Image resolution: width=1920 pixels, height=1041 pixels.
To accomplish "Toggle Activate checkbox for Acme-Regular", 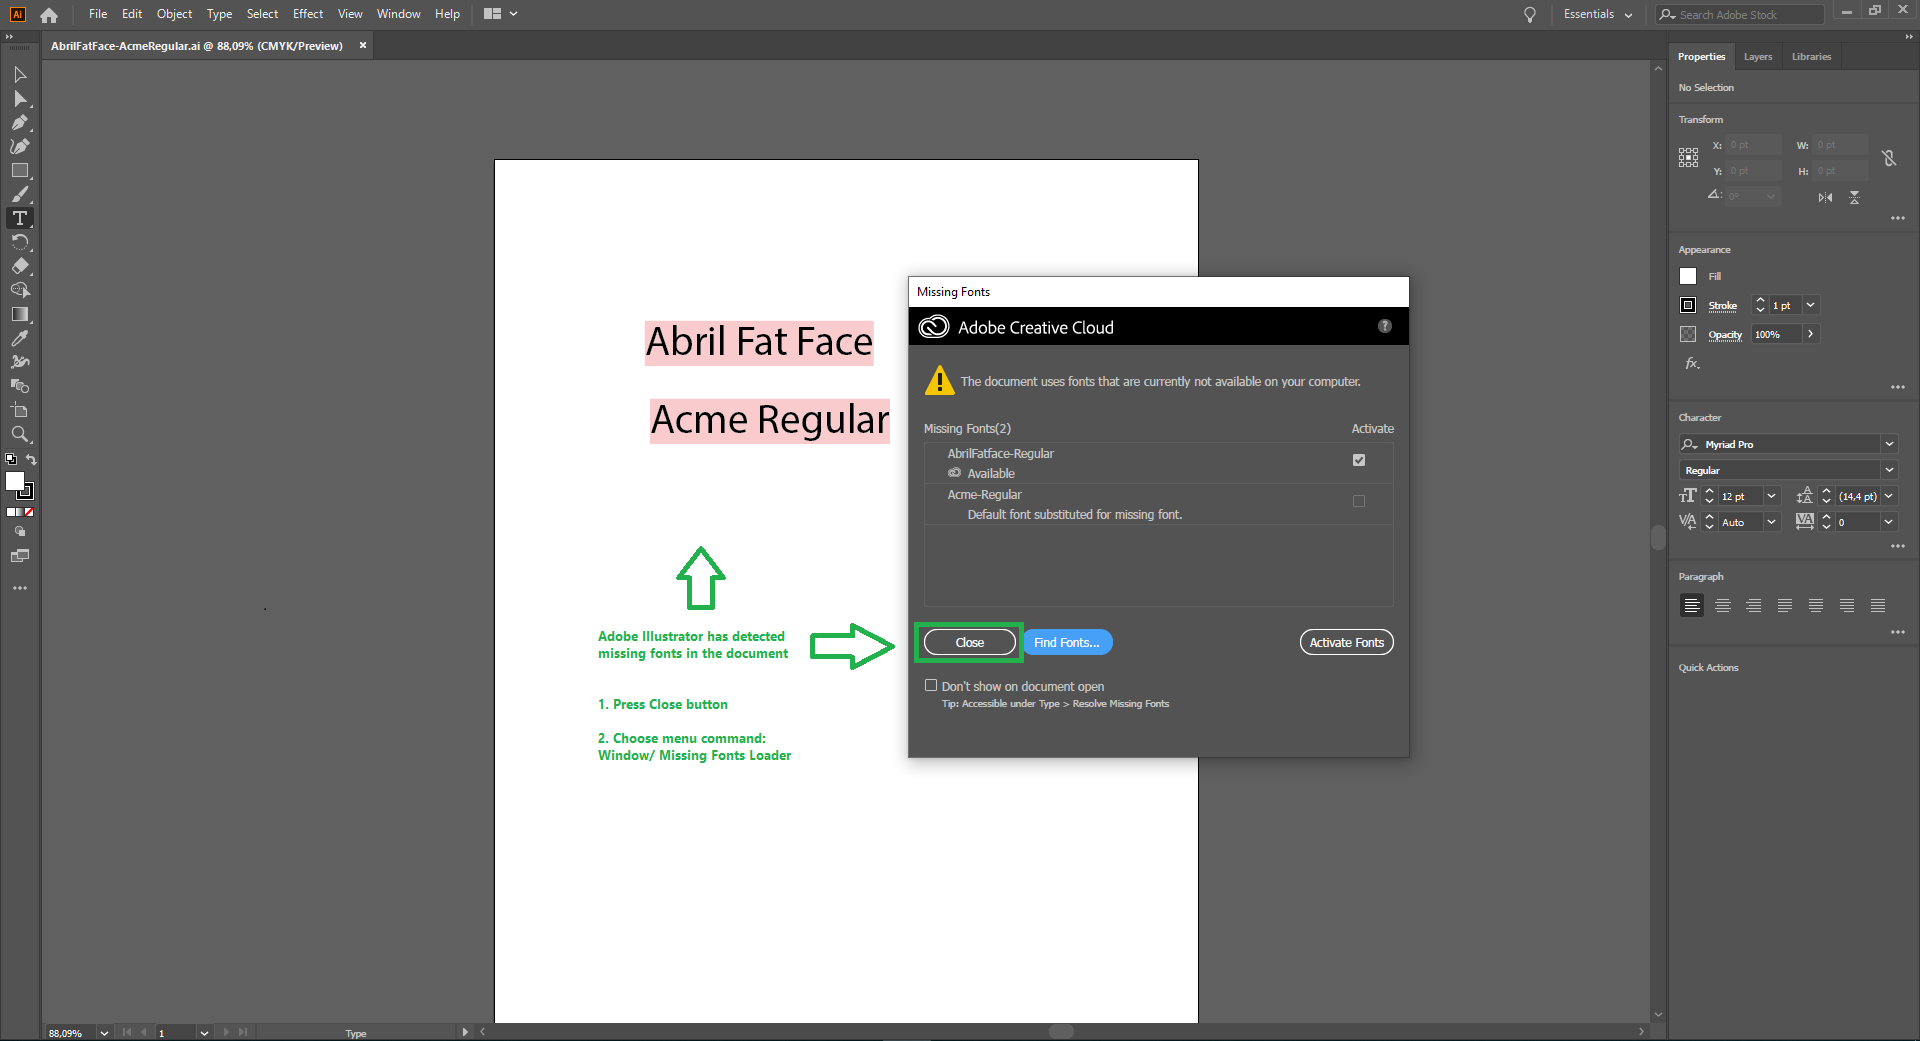I will point(1359,501).
